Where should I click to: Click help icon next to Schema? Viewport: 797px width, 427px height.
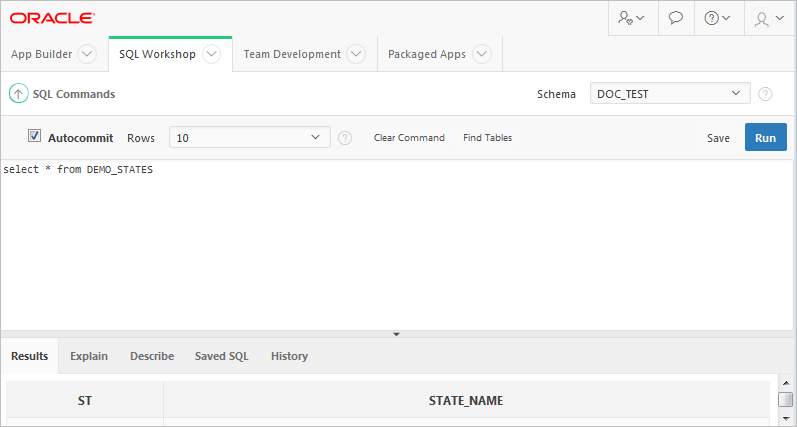(765, 94)
